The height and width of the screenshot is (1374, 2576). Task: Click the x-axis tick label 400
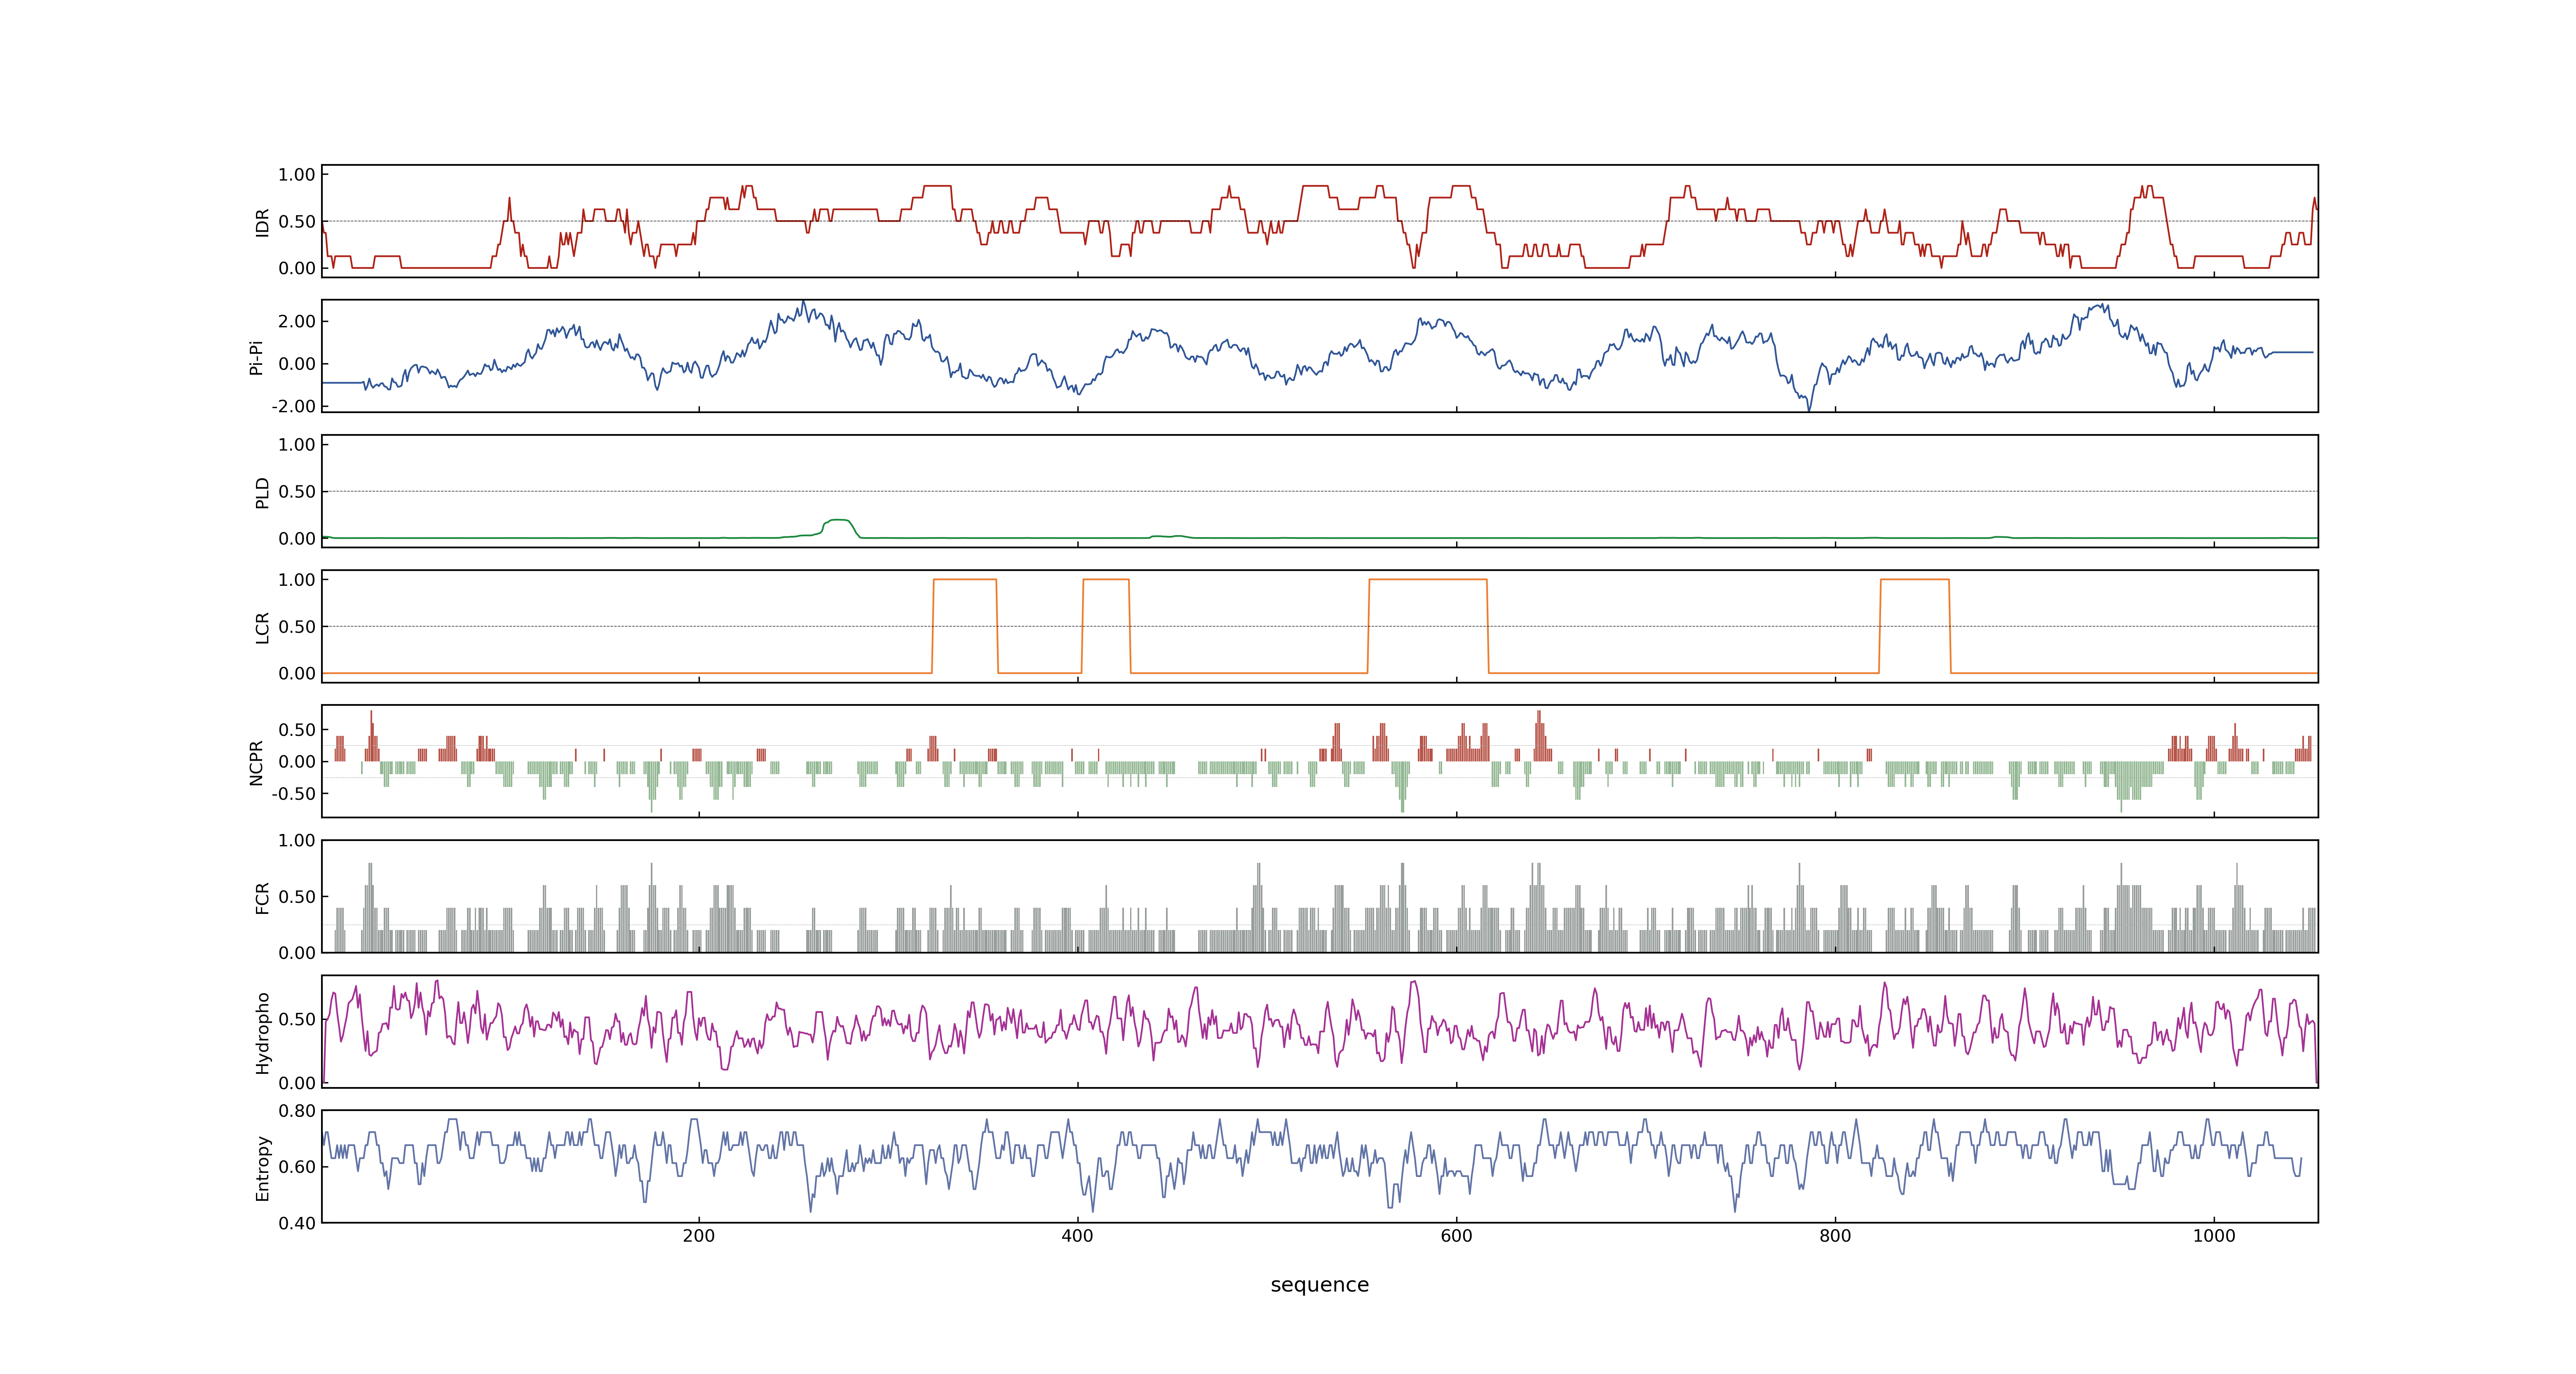pos(1077,1236)
